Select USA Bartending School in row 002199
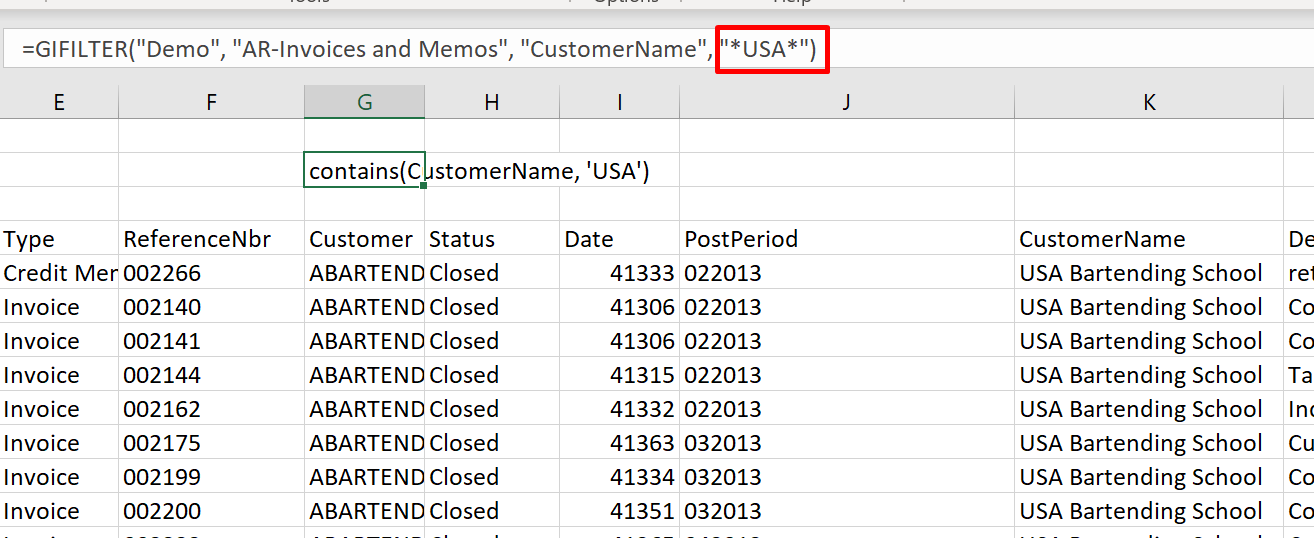 coord(1149,477)
